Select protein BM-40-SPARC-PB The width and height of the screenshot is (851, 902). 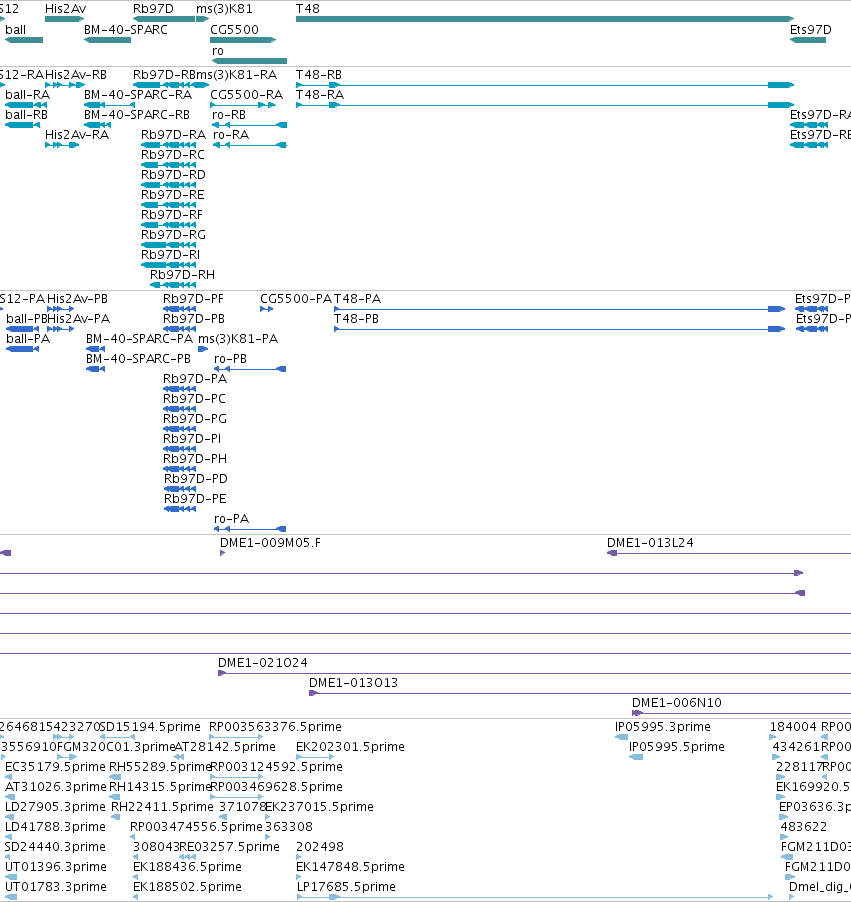click(96, 369)
